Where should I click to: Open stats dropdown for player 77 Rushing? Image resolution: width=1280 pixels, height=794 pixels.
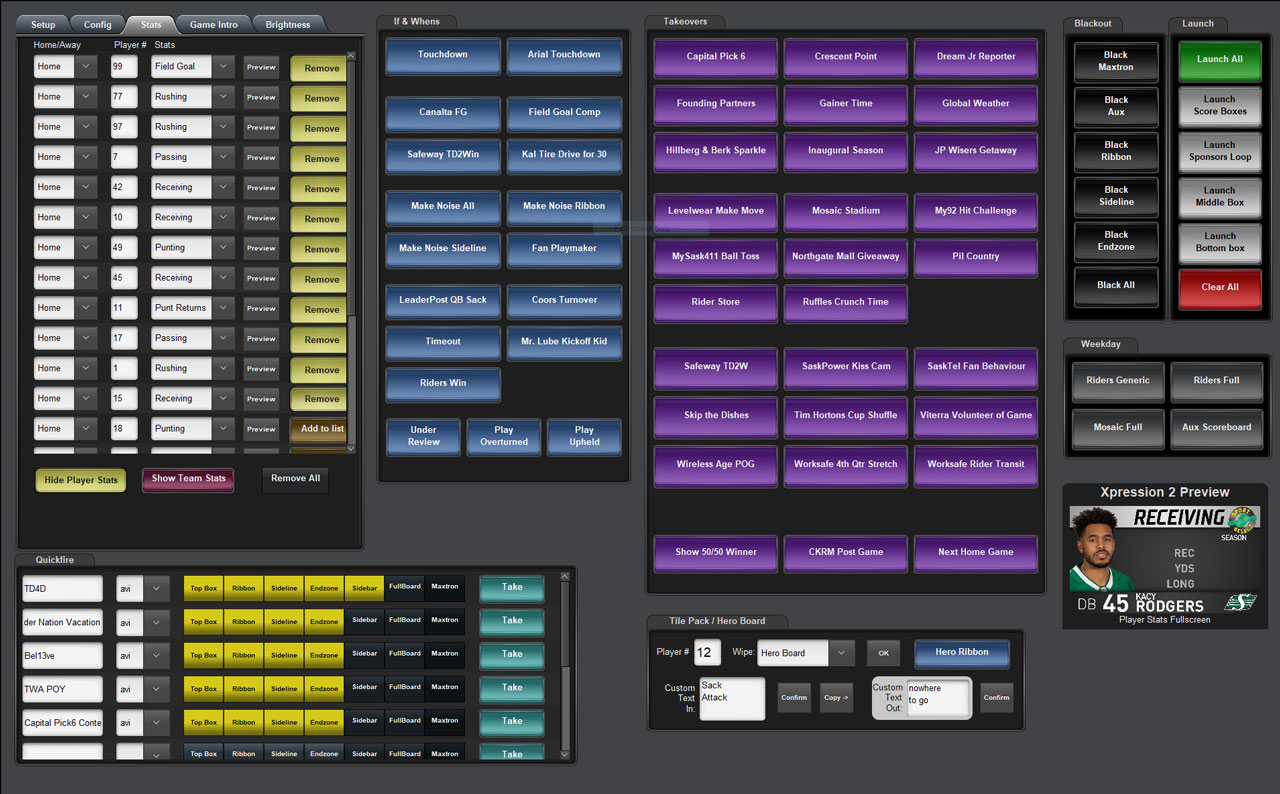coord(224,97)
